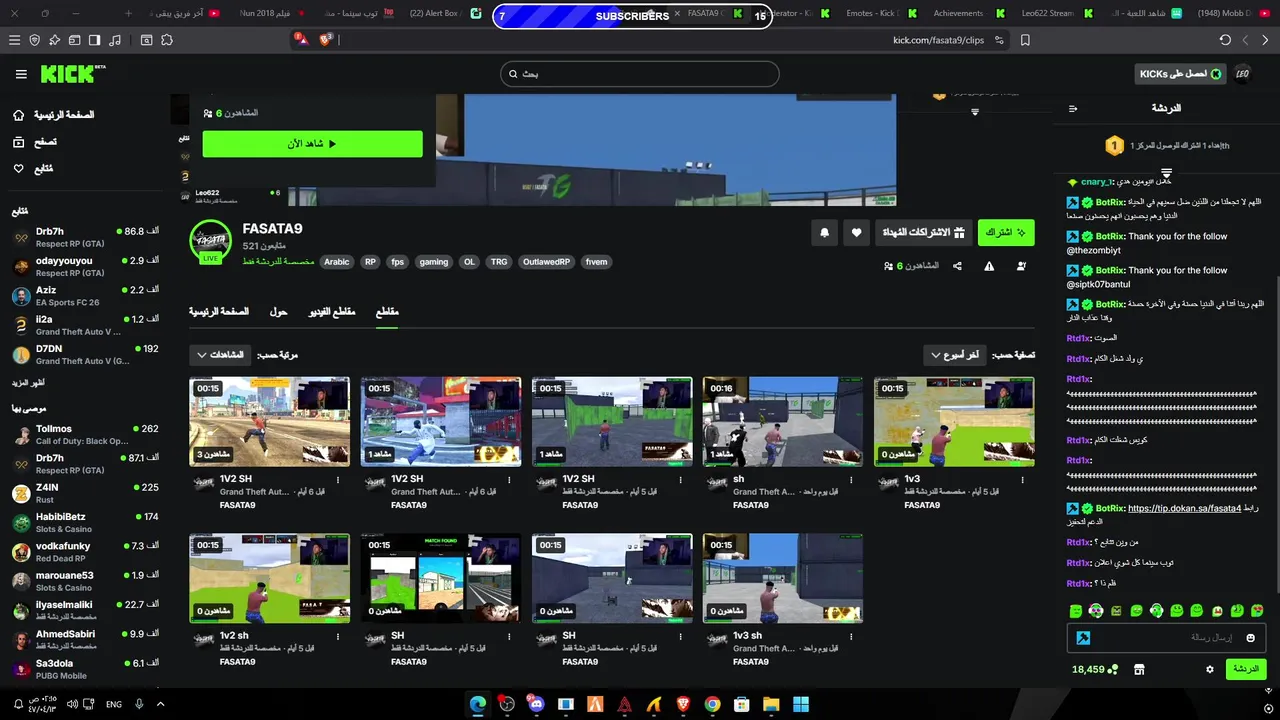1280x720 pixels.
Task: Open the first 1V2 SH clip with 3 views
Action: 269,422
